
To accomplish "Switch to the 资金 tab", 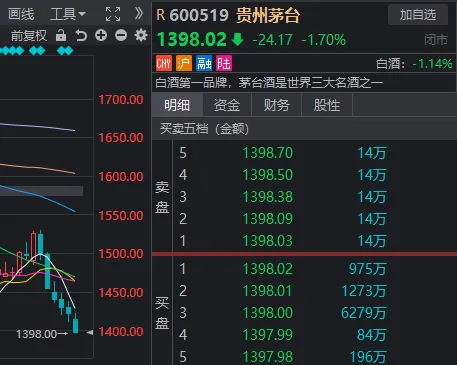I will 227,105.
